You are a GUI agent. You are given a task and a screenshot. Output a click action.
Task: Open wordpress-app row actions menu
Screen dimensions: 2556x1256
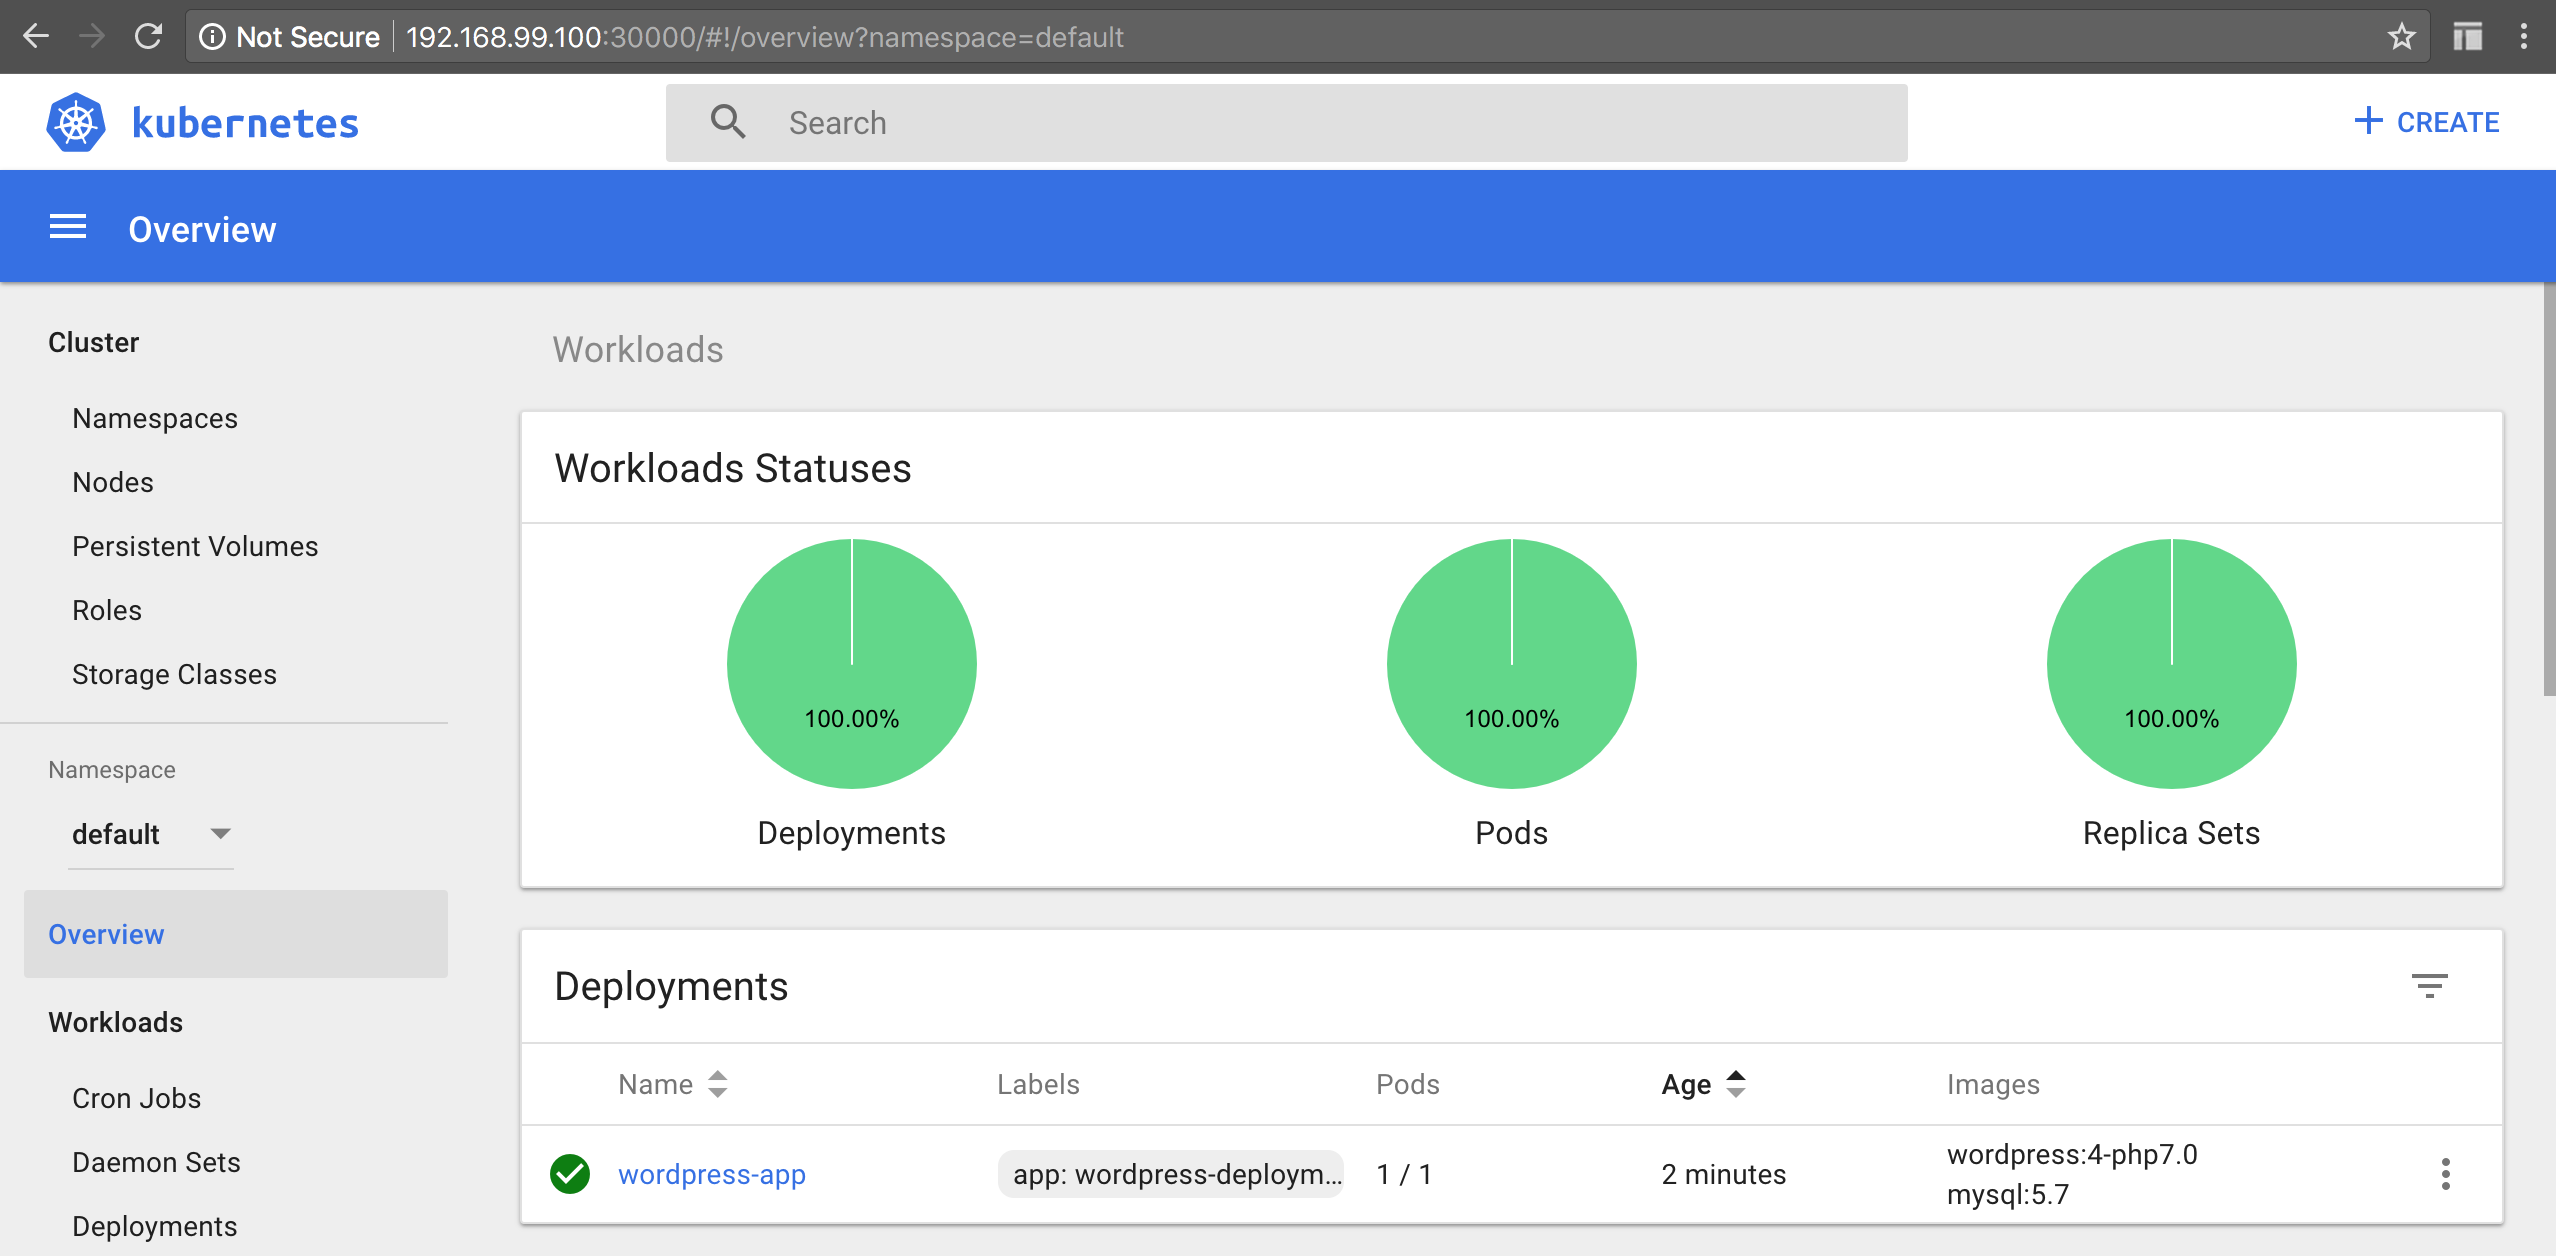click(2445, 1174)
